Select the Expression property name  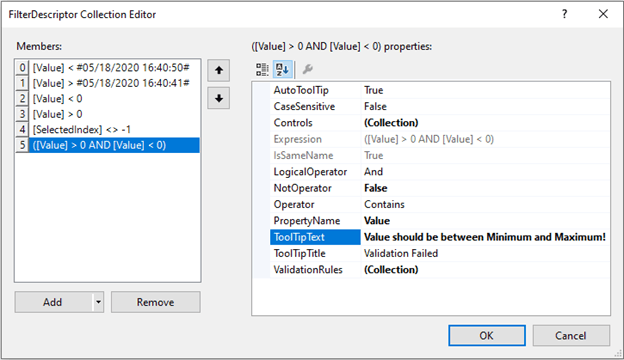click(x=298, y=139)
